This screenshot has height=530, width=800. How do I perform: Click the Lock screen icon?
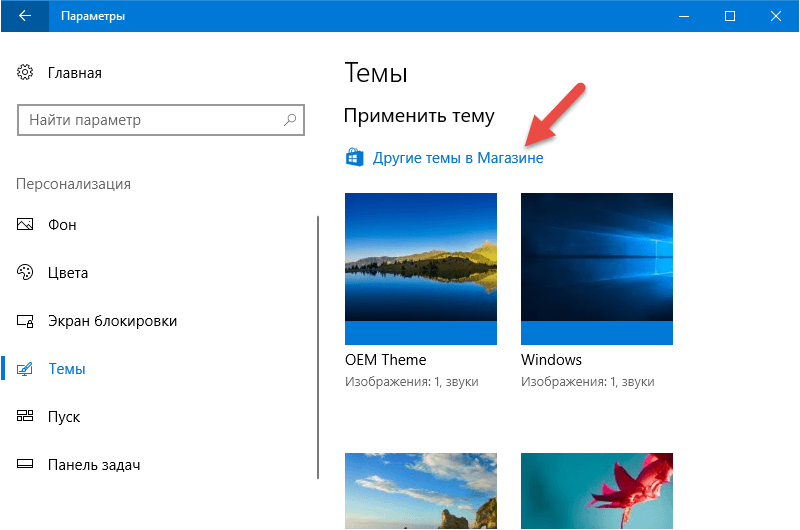25,321
